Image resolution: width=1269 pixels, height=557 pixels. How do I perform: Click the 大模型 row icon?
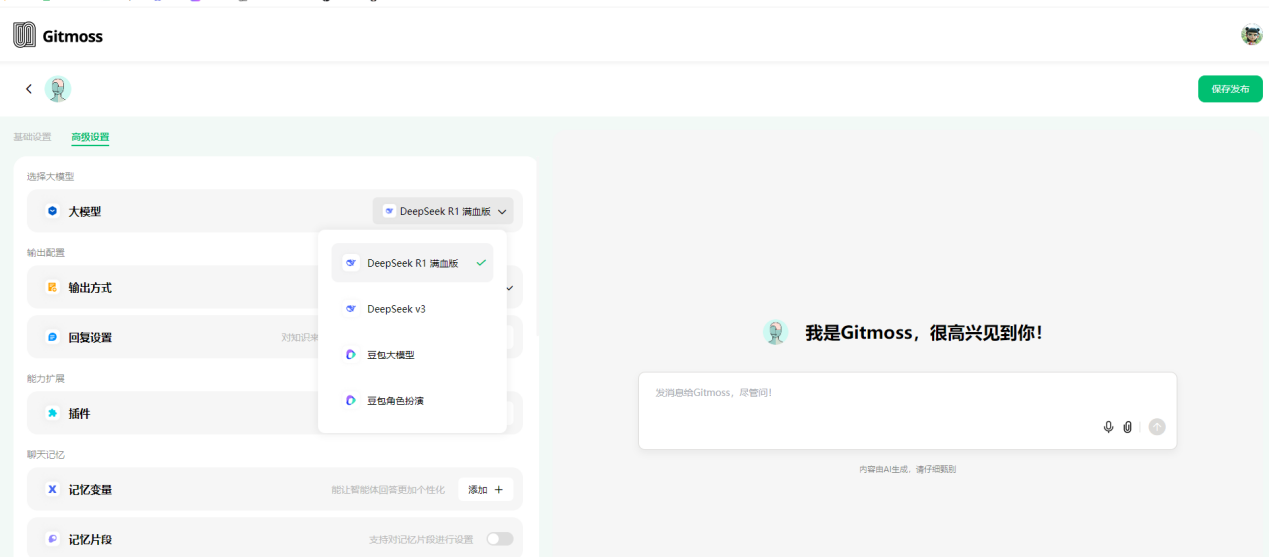pyautogui.click(x=52, y=211)
